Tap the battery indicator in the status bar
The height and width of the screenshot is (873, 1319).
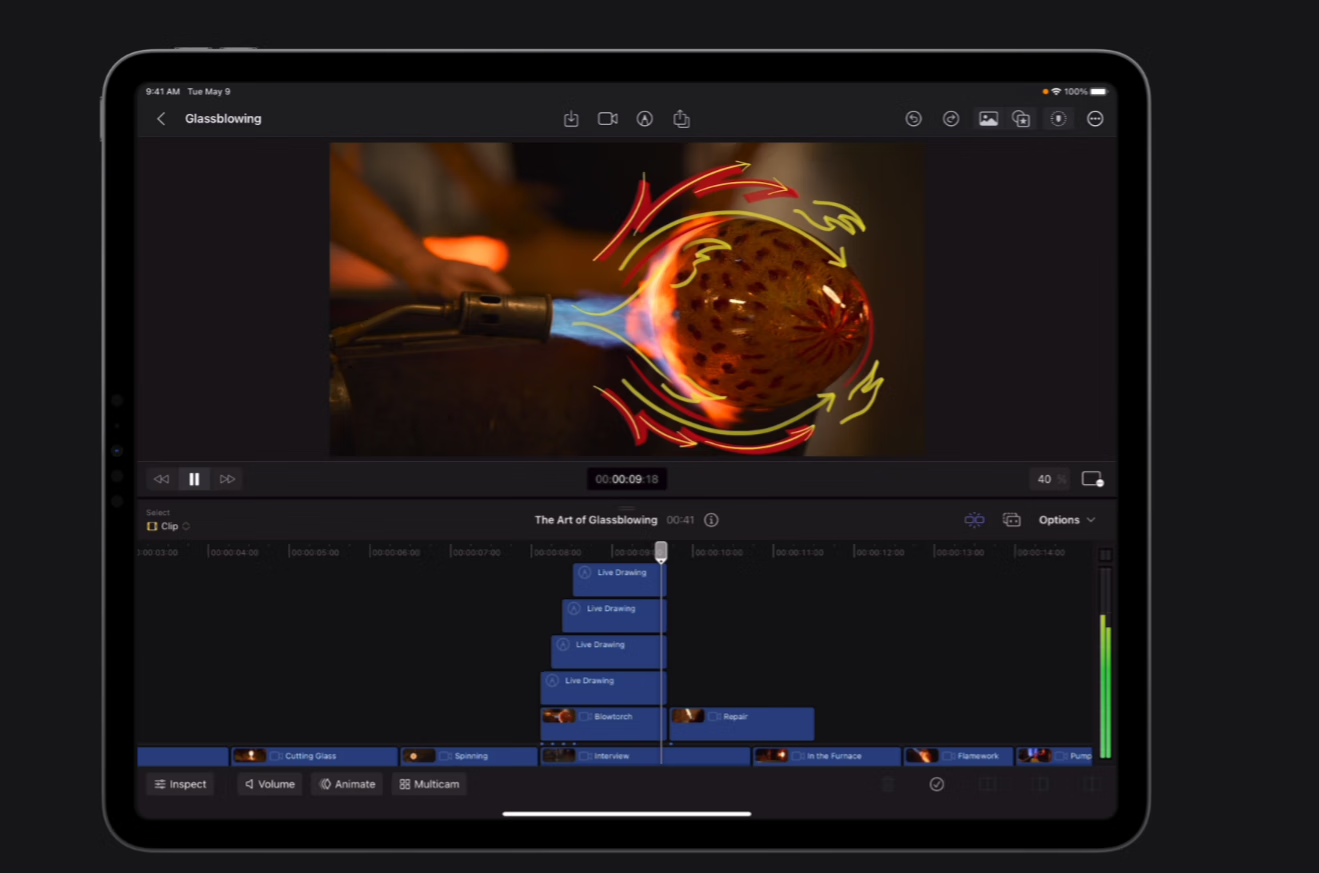pyautogui.click(x=1099, y=92)
